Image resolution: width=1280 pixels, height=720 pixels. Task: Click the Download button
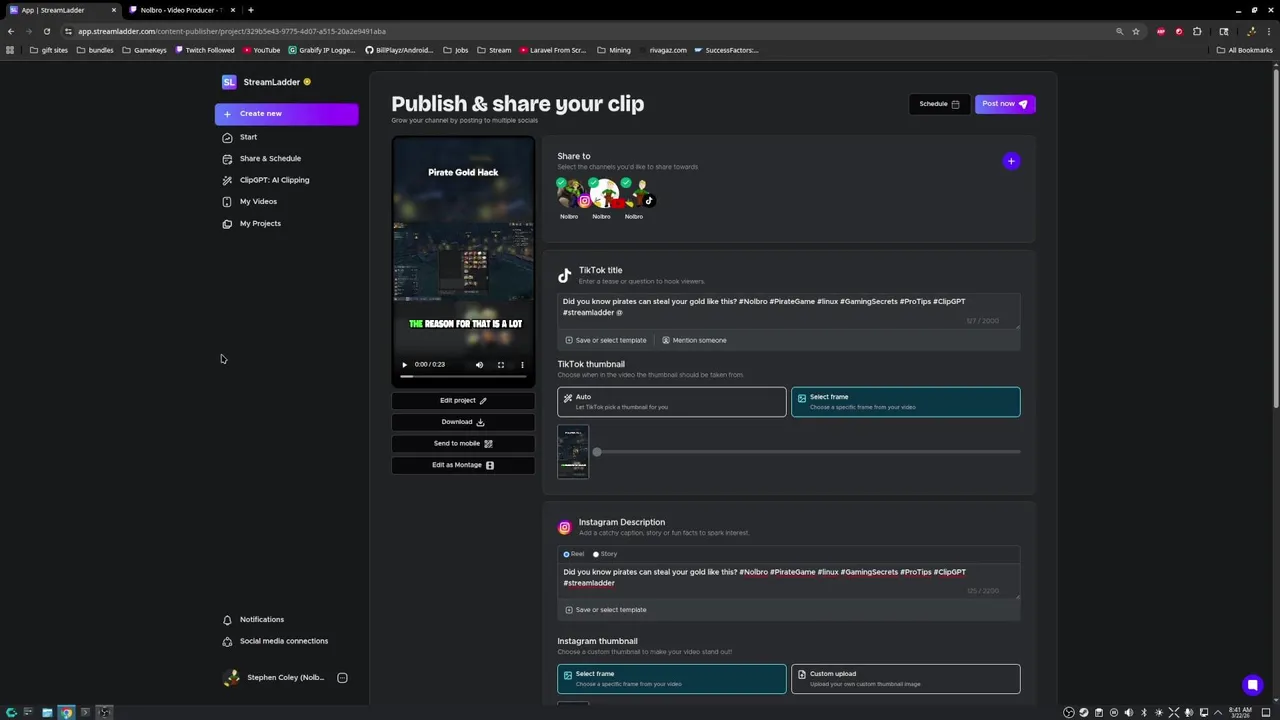(x=463, y=422)
